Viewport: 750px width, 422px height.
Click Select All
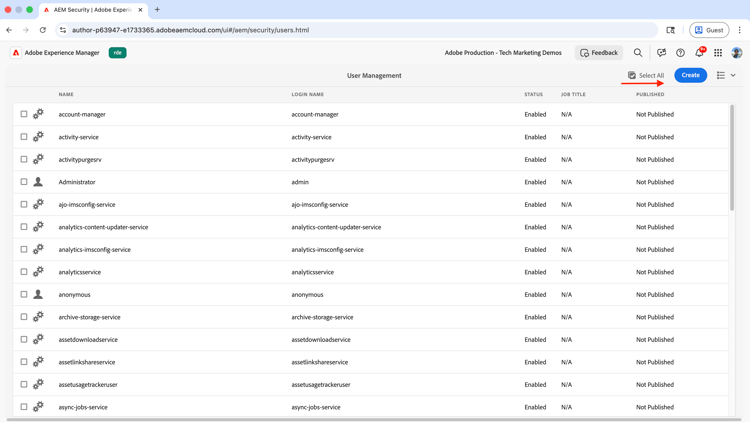coord(646,75)
